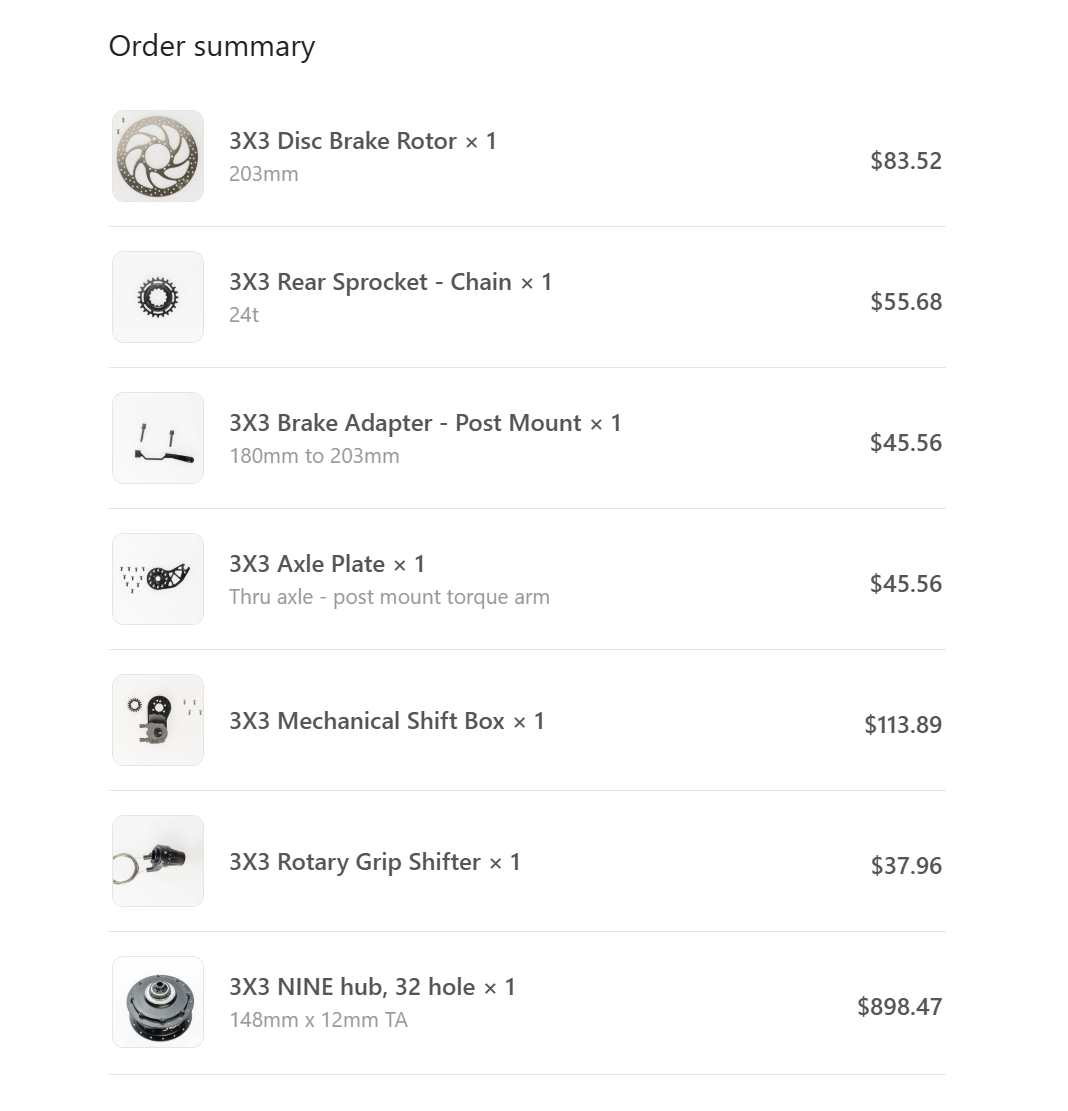The height and width of the screenshot is (1111, 1068).
Task: Click the "Order summary" heading
Action: click(212, 46)
